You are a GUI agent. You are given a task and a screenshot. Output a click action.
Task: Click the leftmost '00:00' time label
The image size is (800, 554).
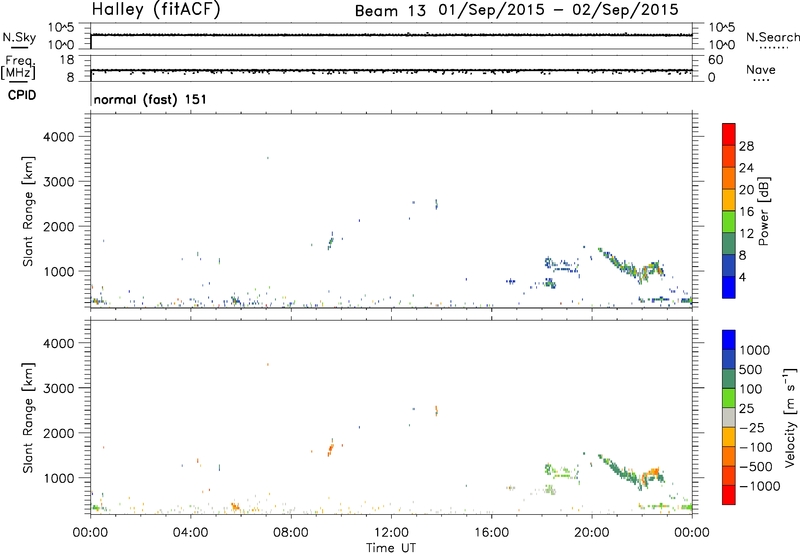coord(90,533)
